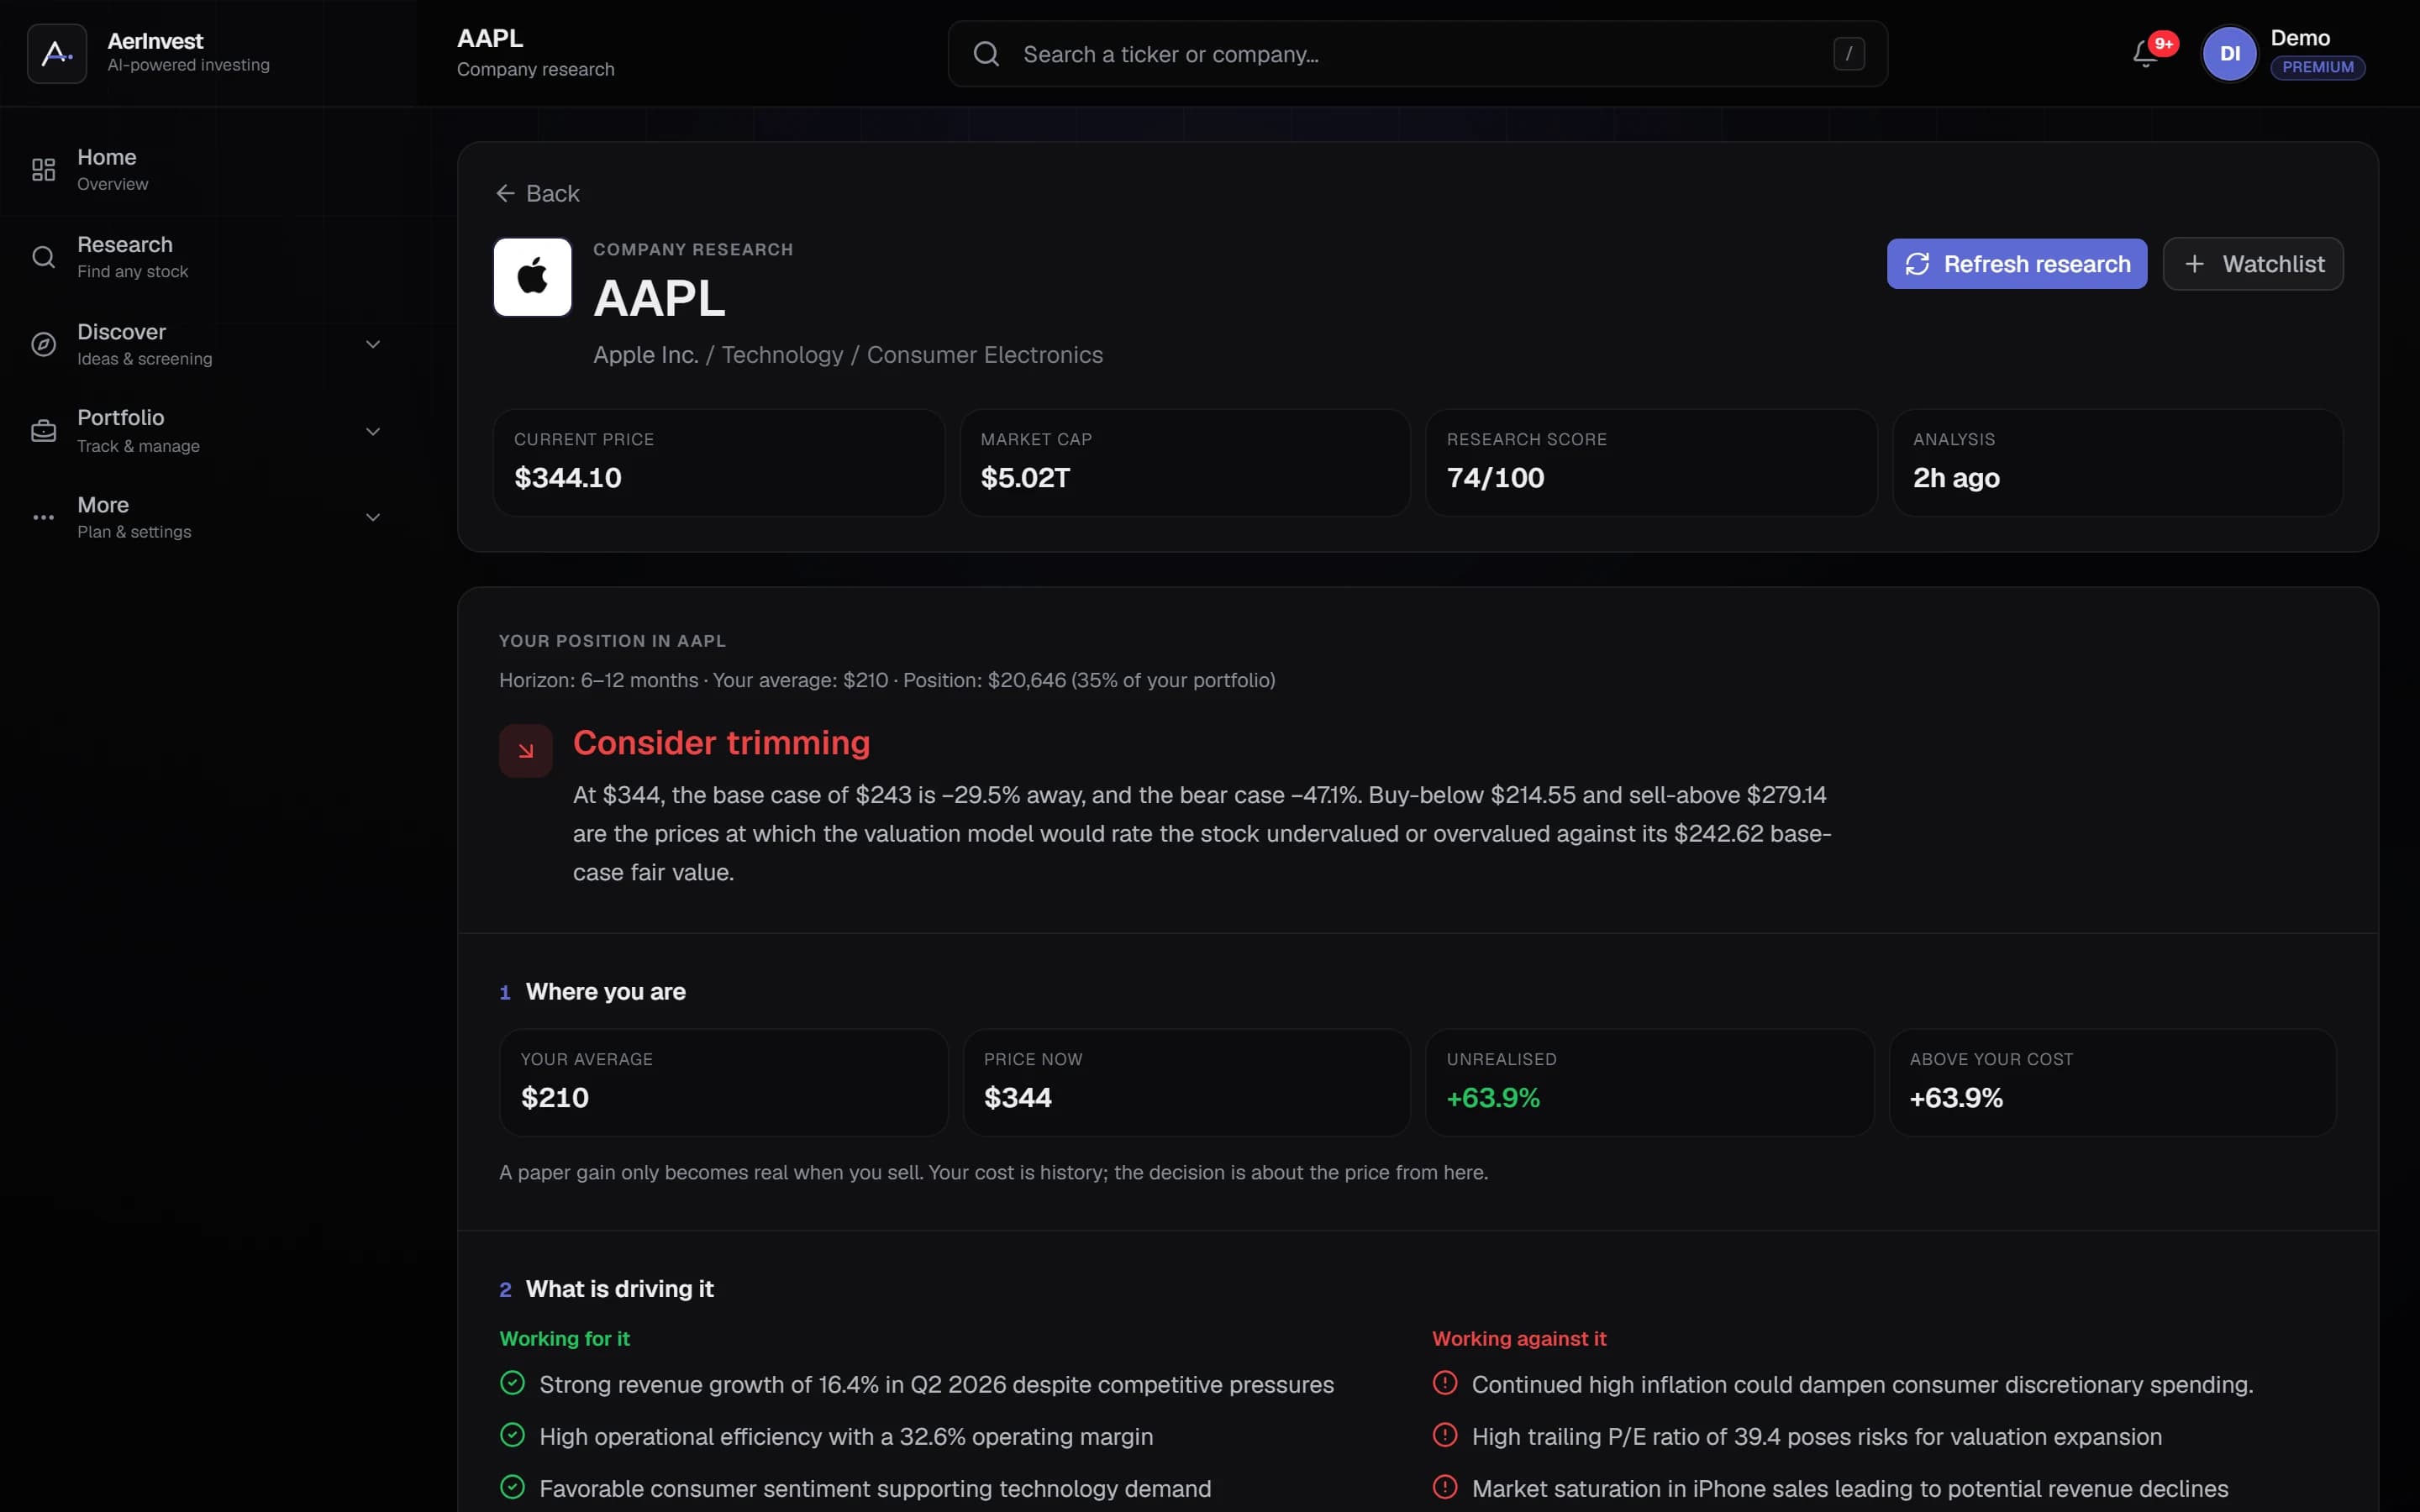This screenshot has height=1512, width=2420.
Task: Click the Analysis 2h ago value
Action: point(1956,478)
